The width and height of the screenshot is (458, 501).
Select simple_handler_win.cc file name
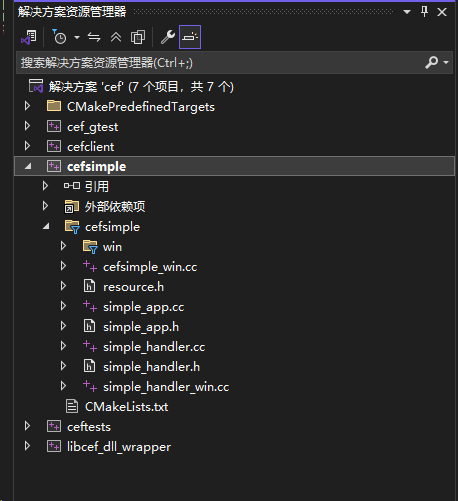coord(166,387)
